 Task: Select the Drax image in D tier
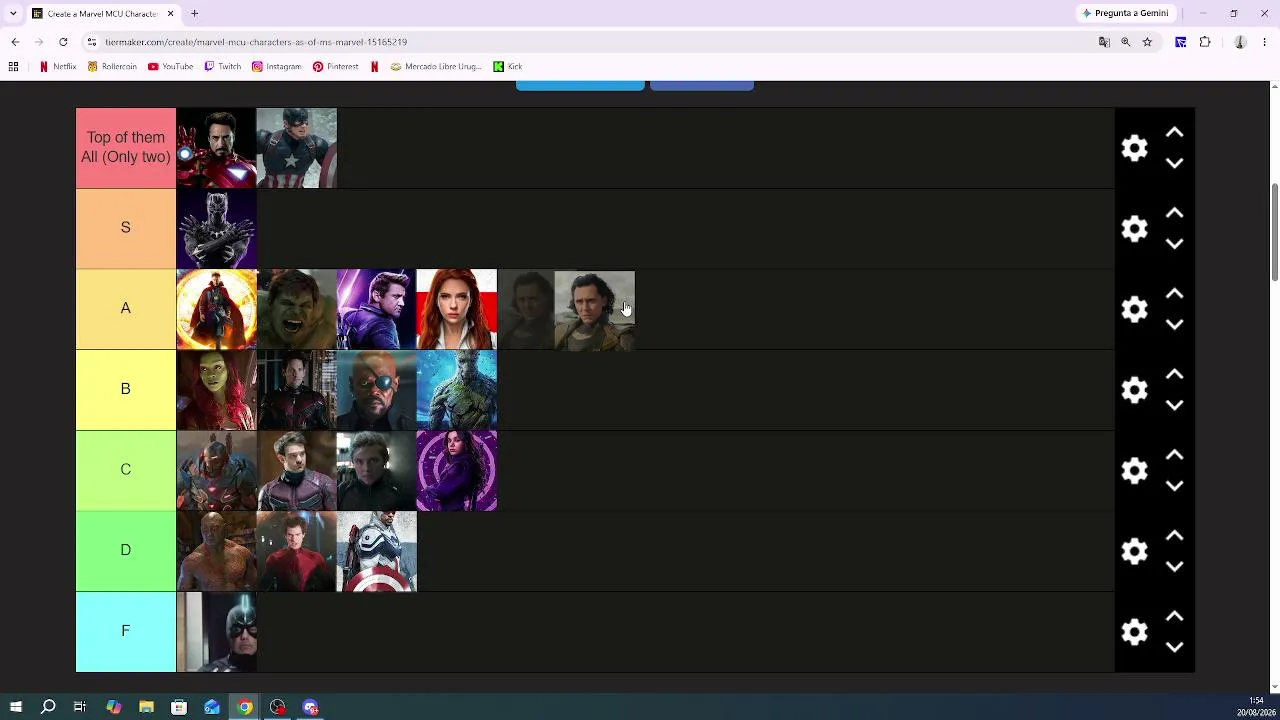click(x=216, y=551)
